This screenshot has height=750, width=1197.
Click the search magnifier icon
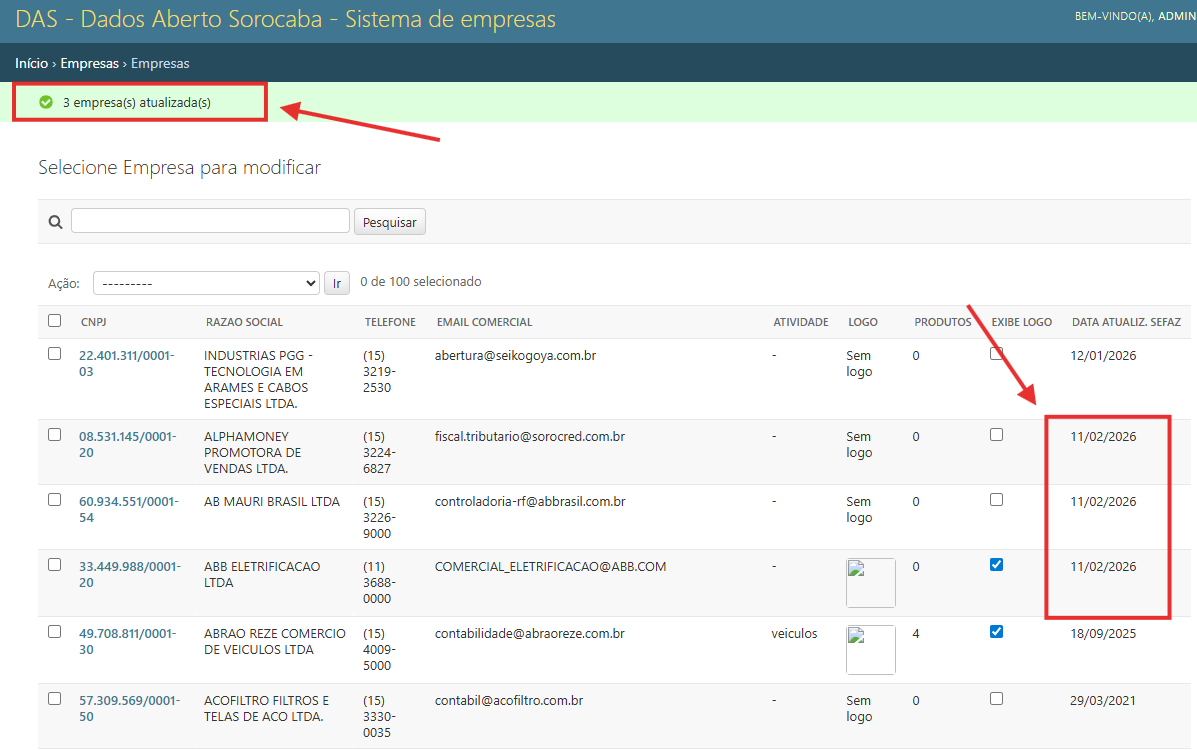(56, 222)
